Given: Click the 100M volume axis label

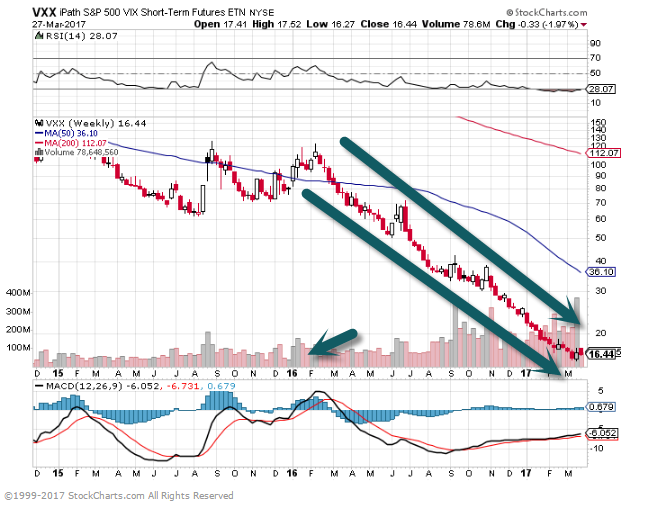Looking at the screenshot, I should 19,347.
